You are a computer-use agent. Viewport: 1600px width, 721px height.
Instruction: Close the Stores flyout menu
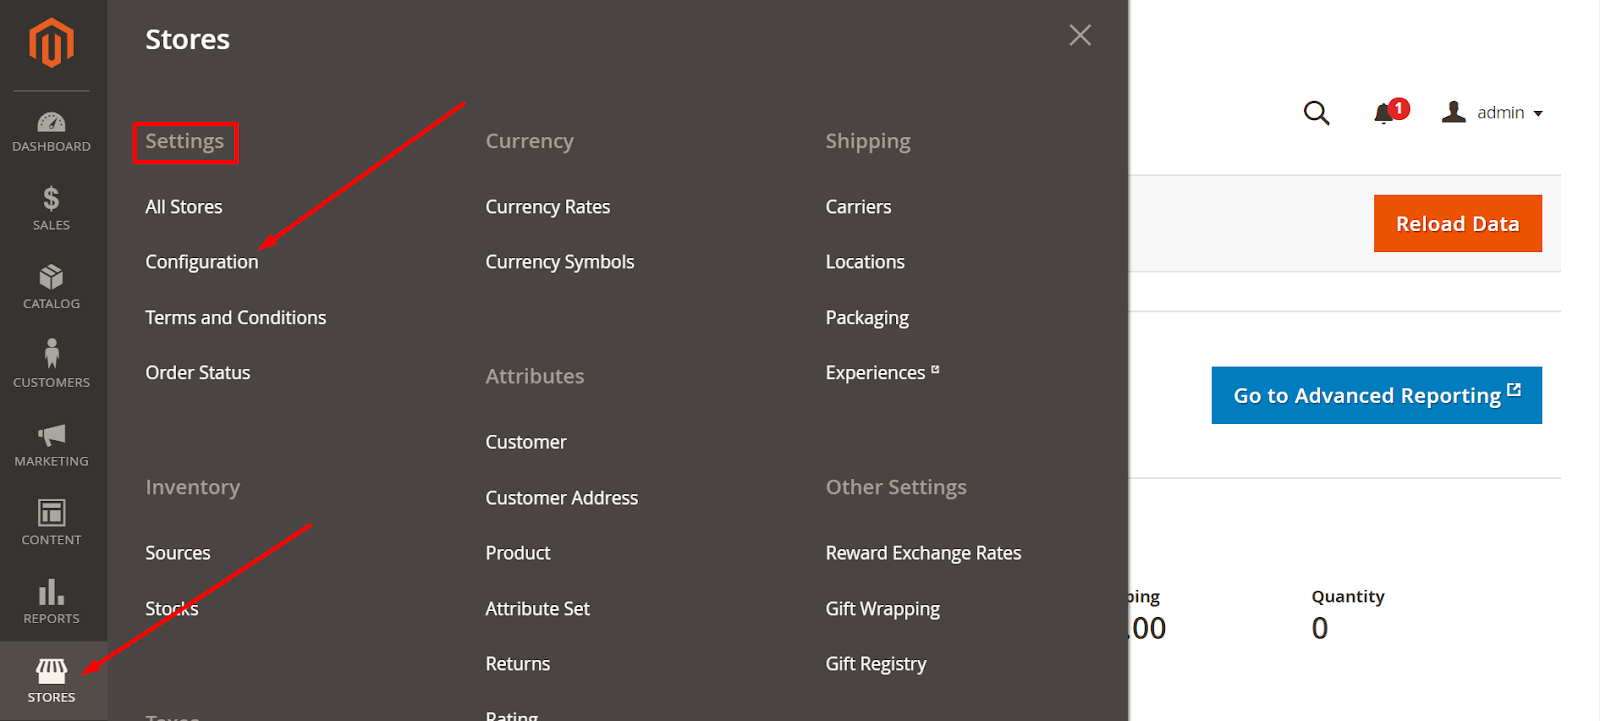tap(1080, 35)
